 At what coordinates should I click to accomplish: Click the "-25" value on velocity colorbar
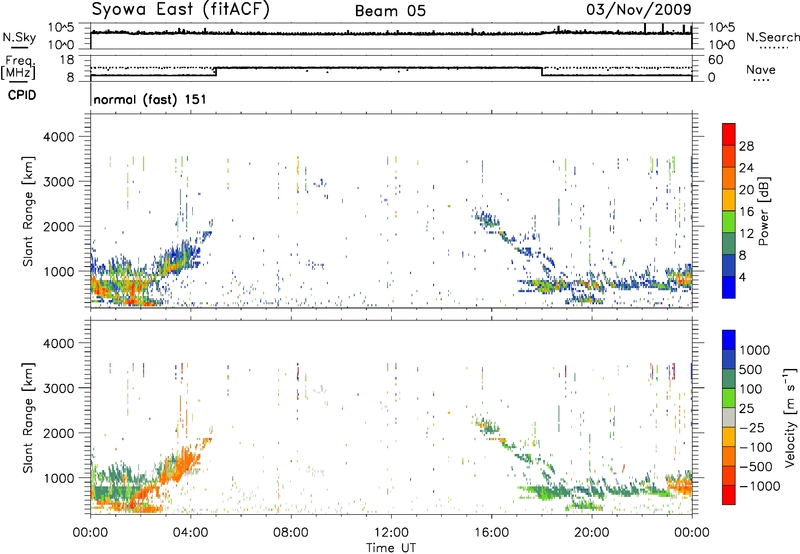(753, 428)
